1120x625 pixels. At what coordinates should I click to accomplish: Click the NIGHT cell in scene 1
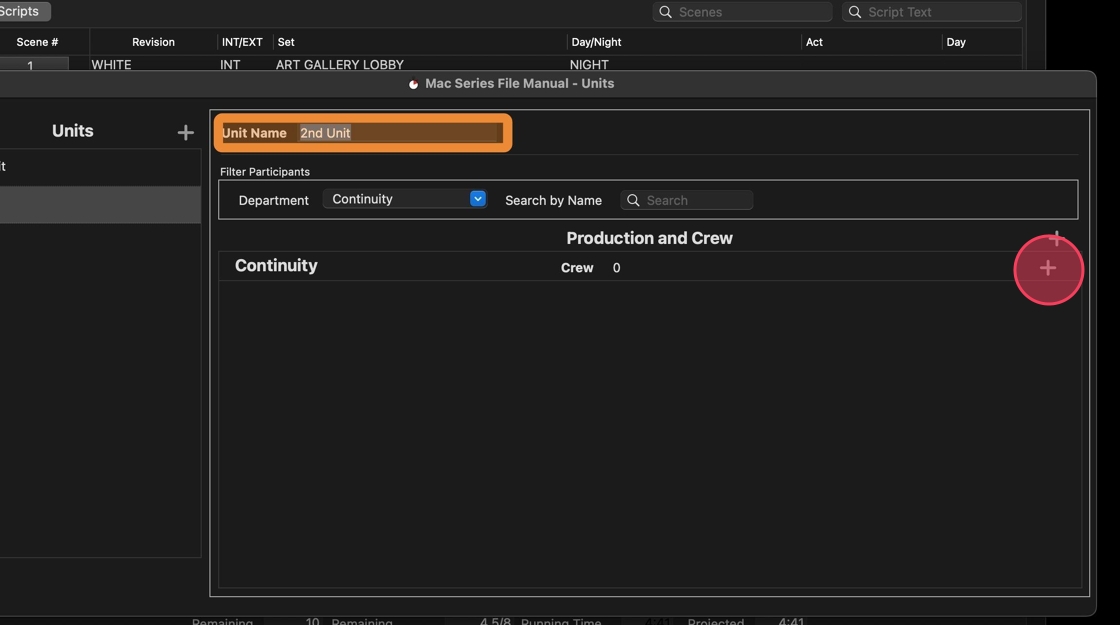tap(589, 64)
